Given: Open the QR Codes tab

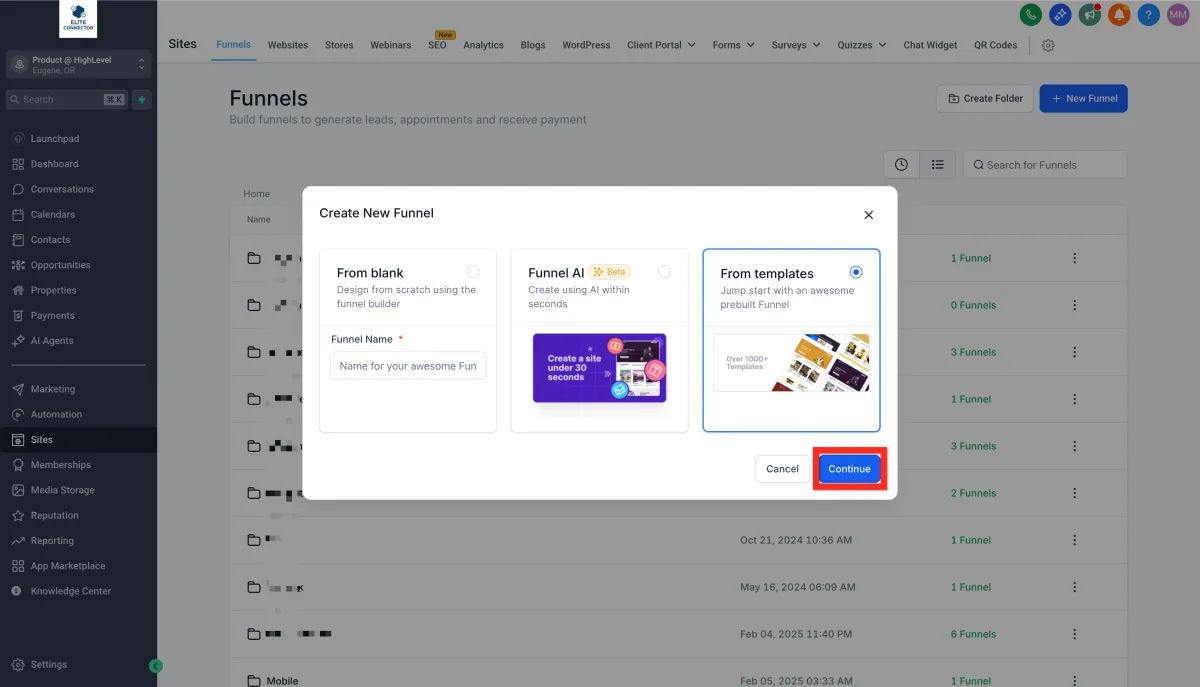Looking at the screenshot, I should [x=996, y=45].
